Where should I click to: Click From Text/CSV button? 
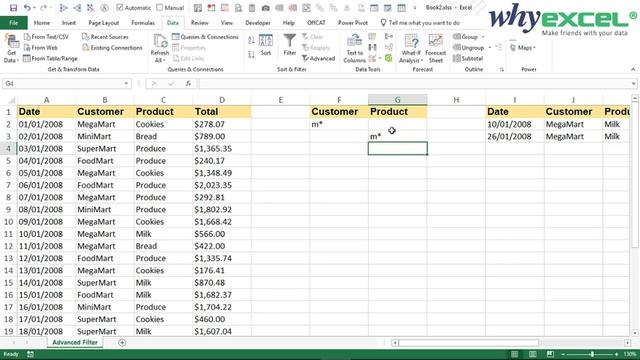click(x=47, y=37)
